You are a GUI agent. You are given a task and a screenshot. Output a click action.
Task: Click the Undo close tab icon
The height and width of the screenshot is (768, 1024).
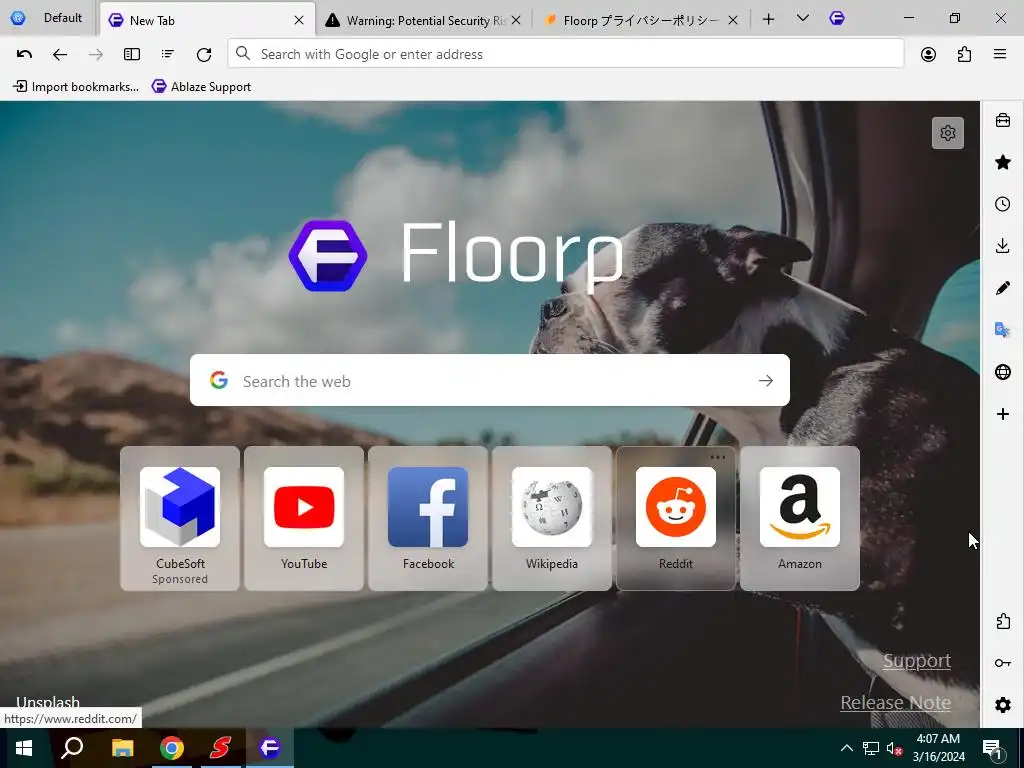pos(24,54)
